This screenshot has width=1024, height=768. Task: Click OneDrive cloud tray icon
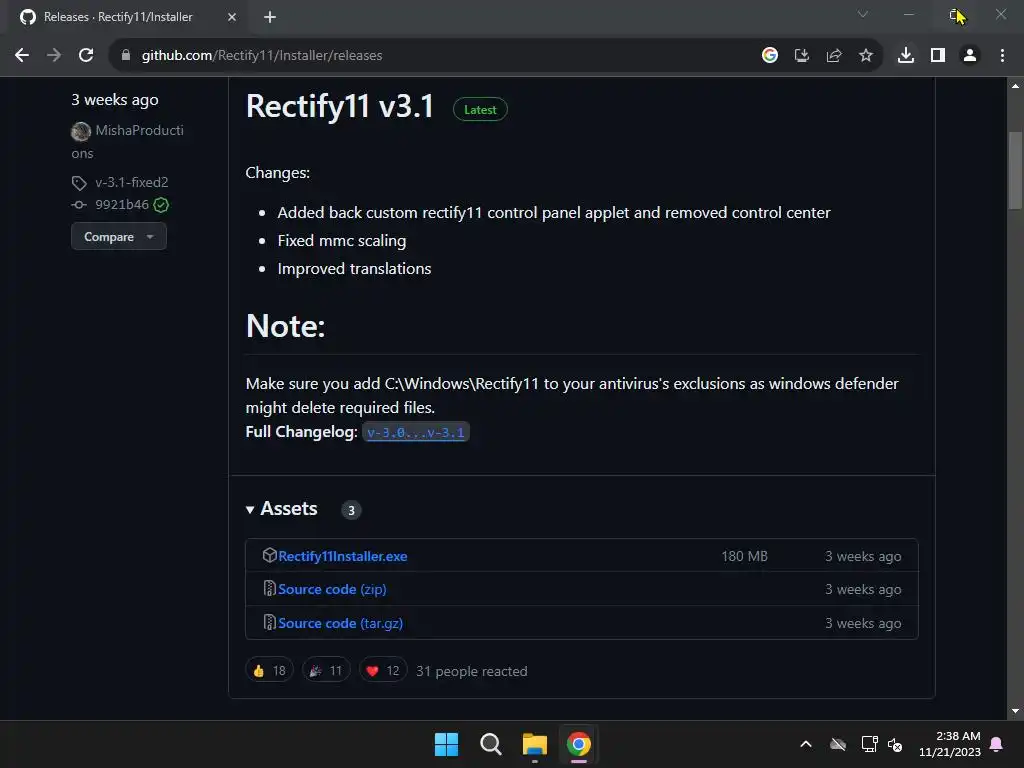tap(838, 744)
